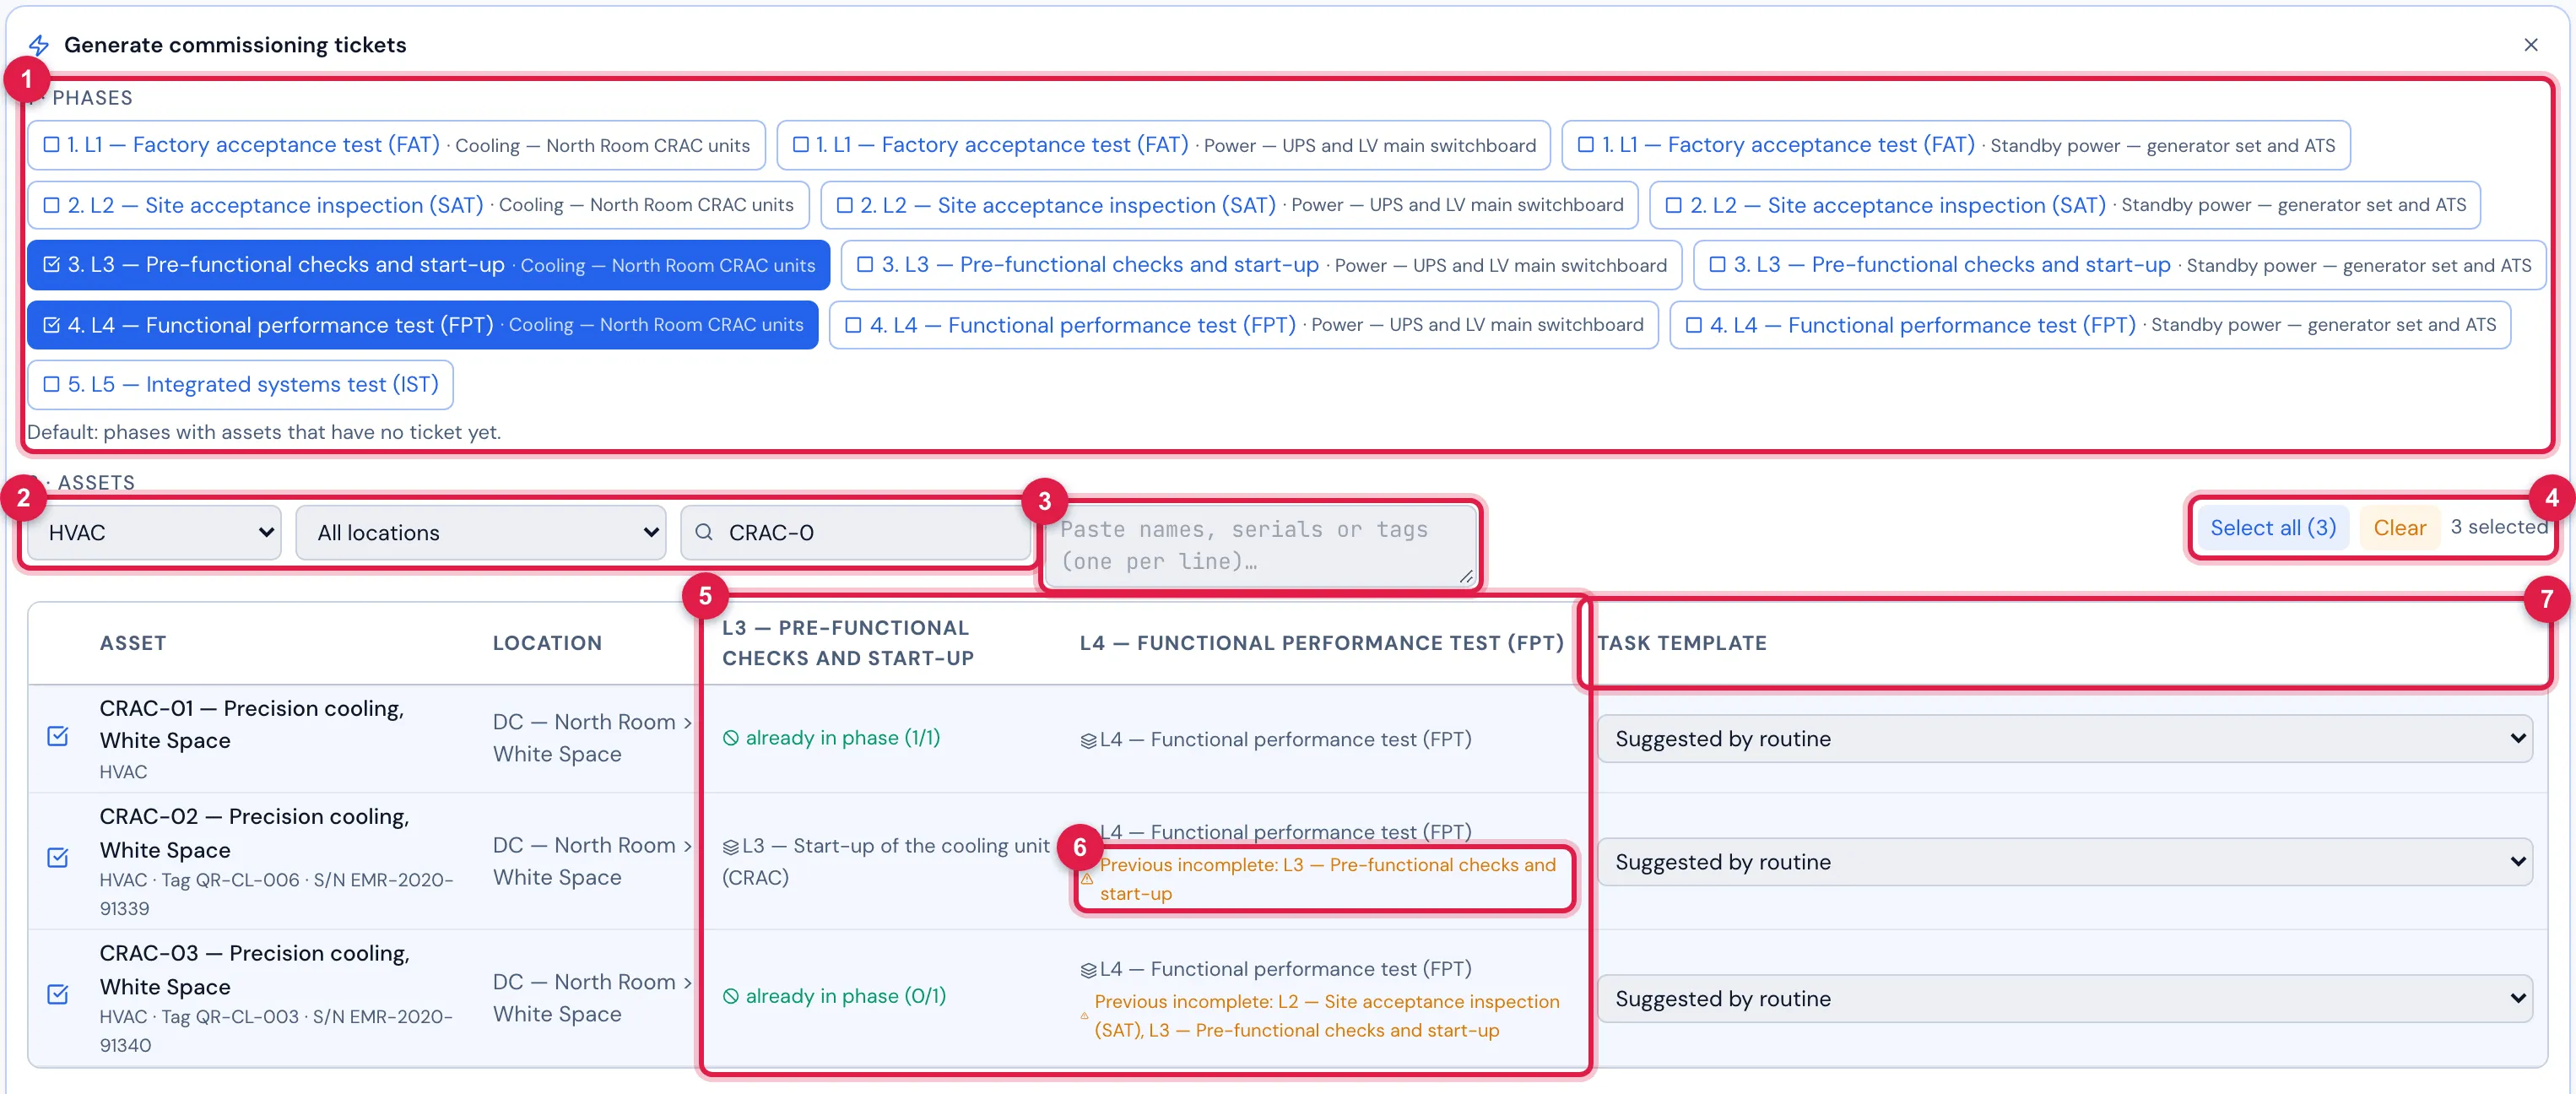
Task: Click the search magnifier icon in the asset search
Action: click(x=704, y=532)
